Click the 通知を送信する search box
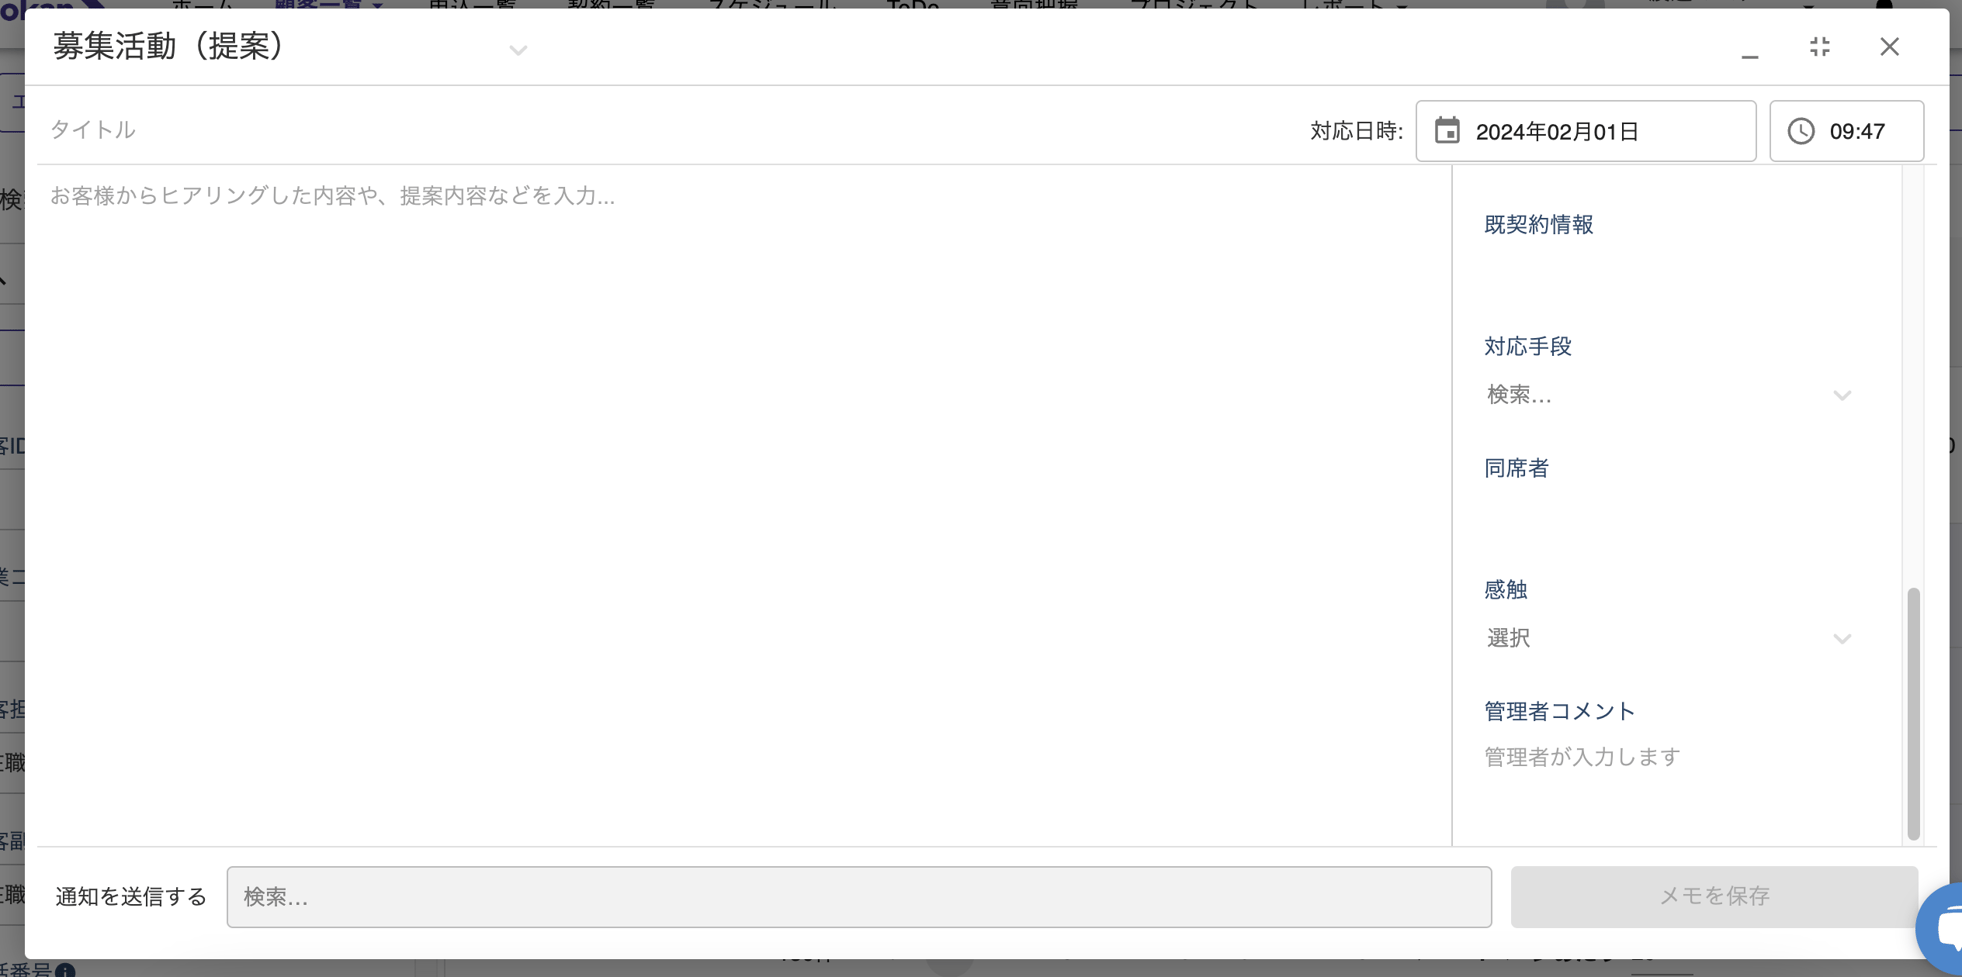The height and width of the screenshot is (977, 1962). [x=858, y=897]
